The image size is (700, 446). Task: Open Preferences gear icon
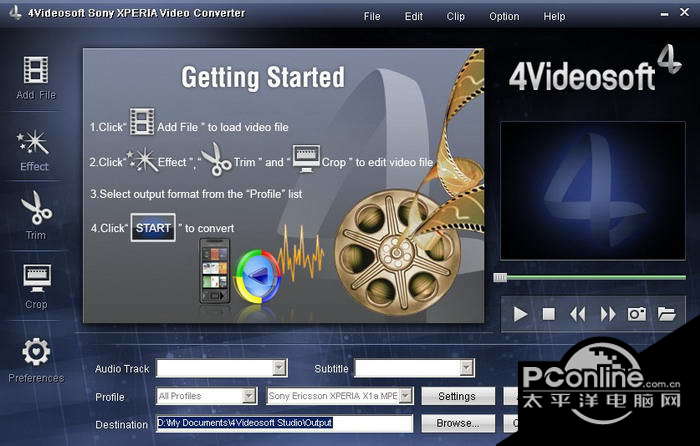click(36, 352)
